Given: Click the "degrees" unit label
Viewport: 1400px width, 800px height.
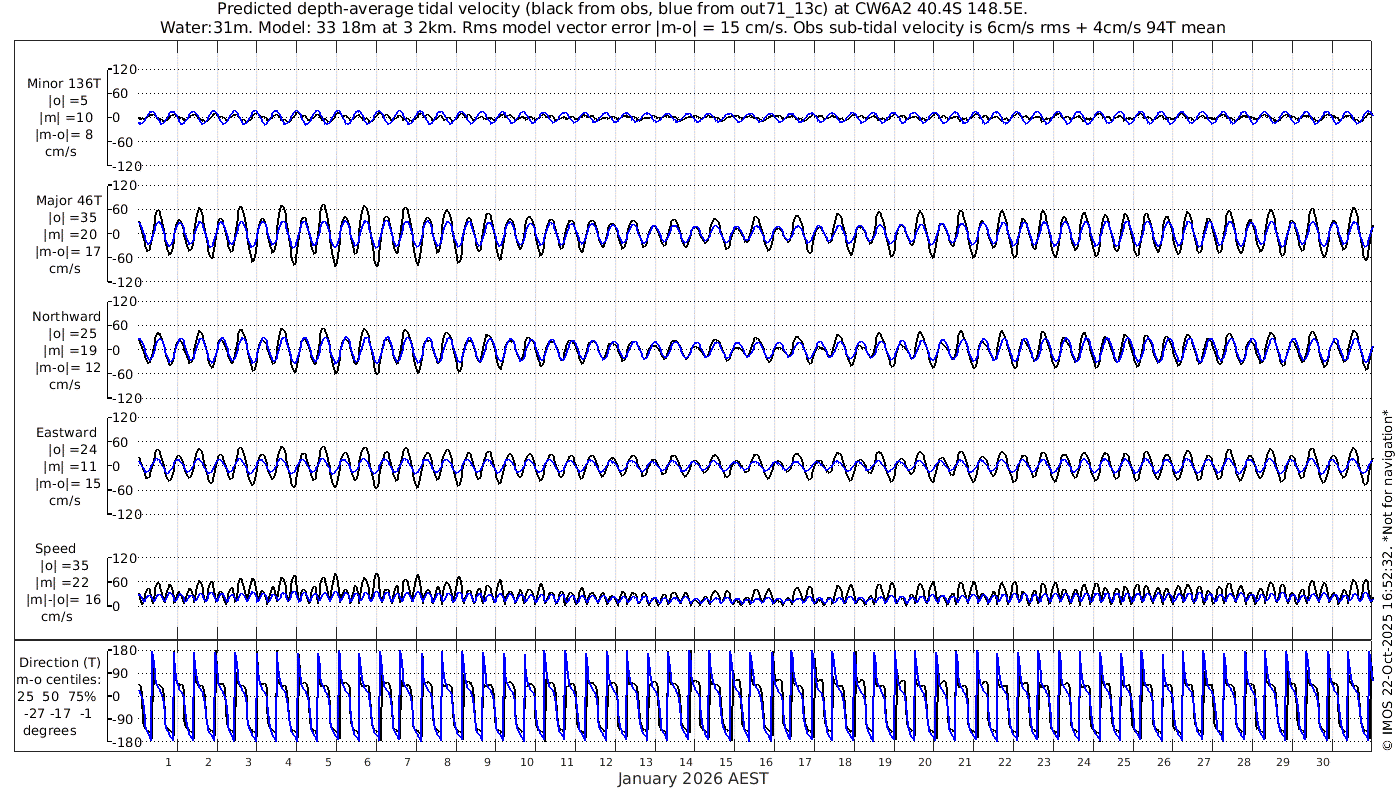Looking at the screenshot, I should tap(51, 730).
